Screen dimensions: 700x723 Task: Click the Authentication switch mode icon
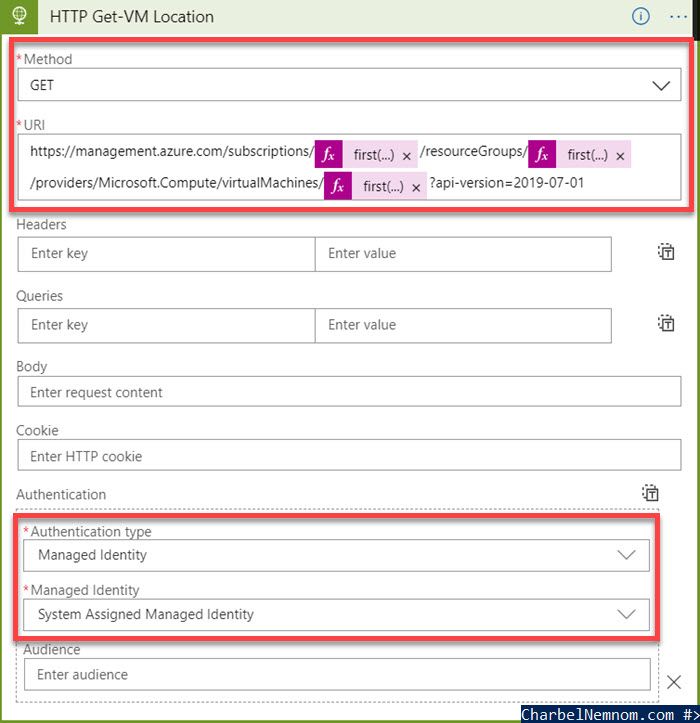pos(651,493)
